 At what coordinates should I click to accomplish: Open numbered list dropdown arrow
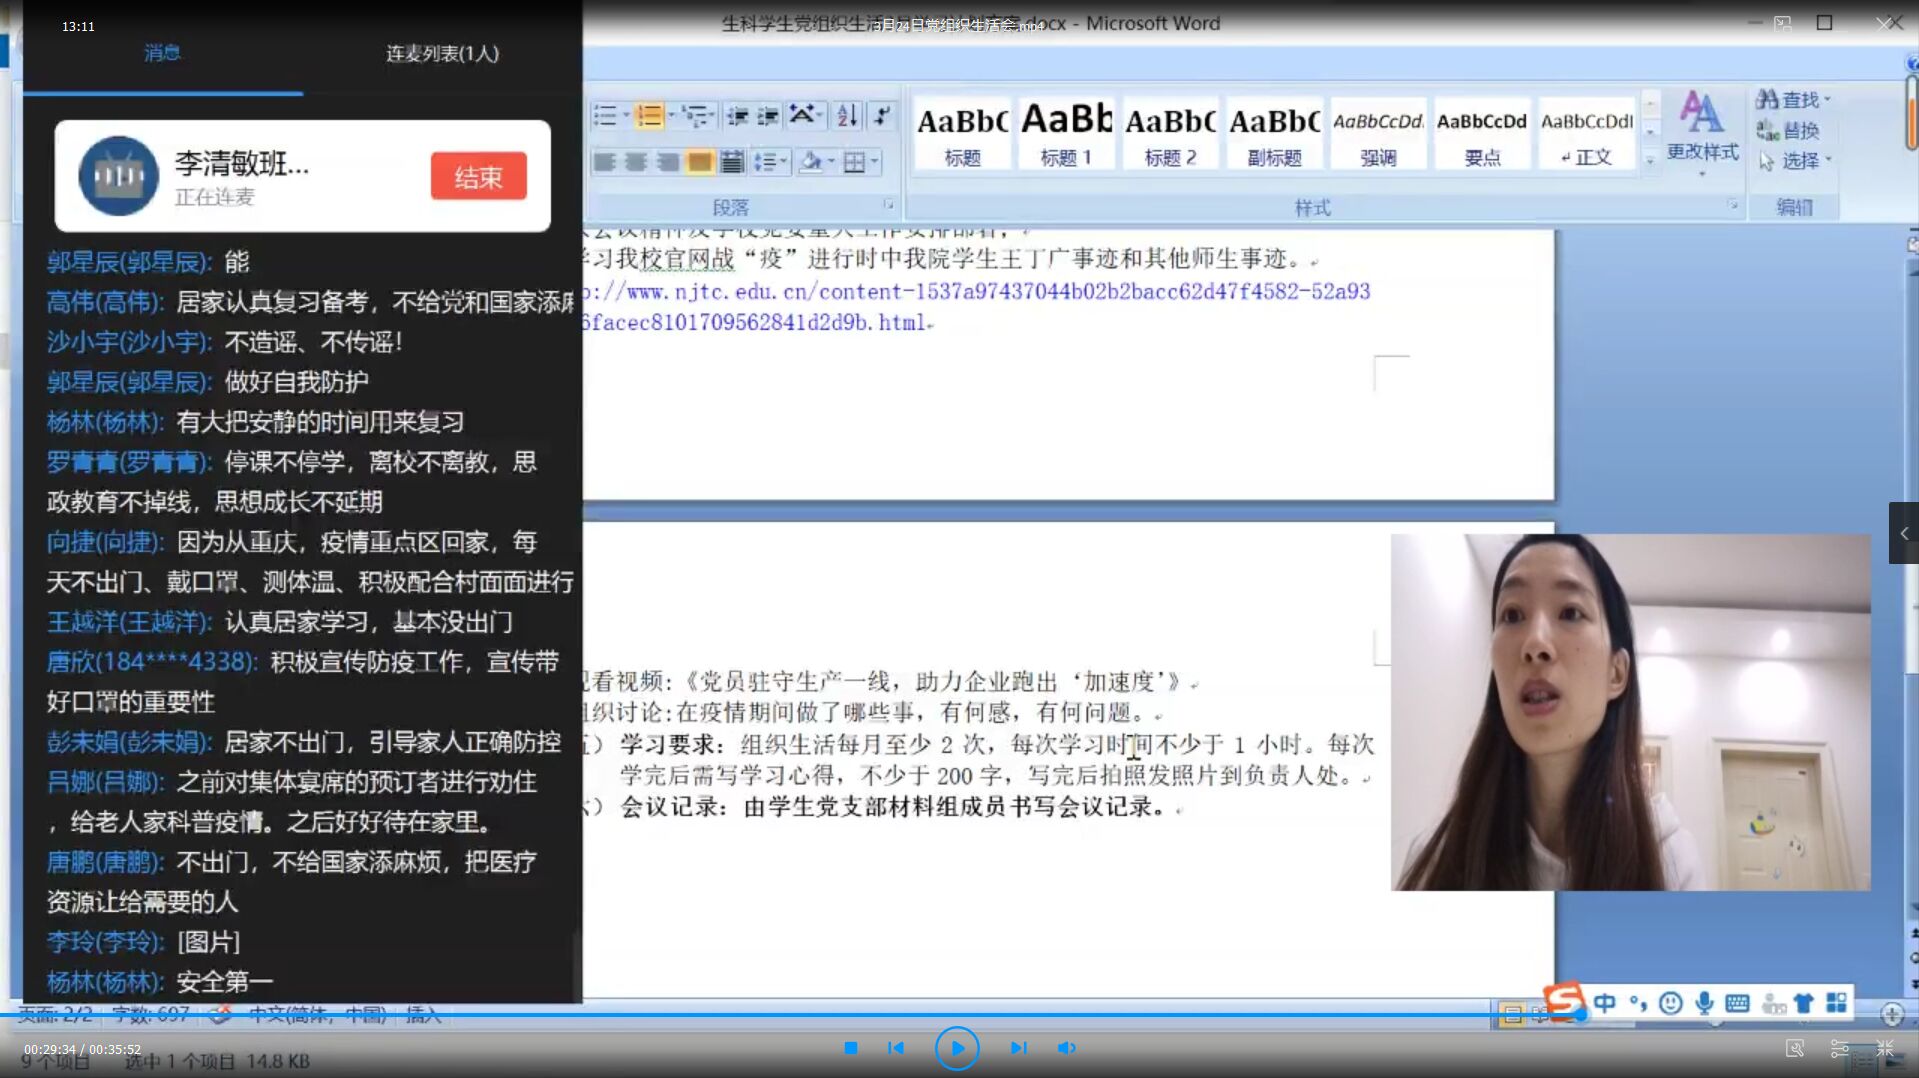671,116
